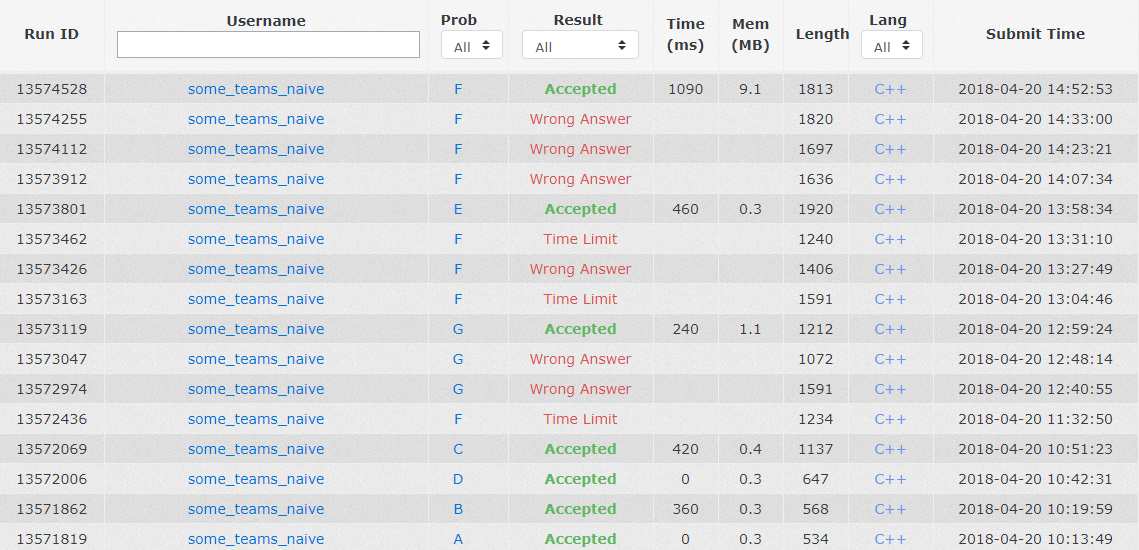
Task: Open C++ language link for run 13573912
Action: click(x=890, y=179)
